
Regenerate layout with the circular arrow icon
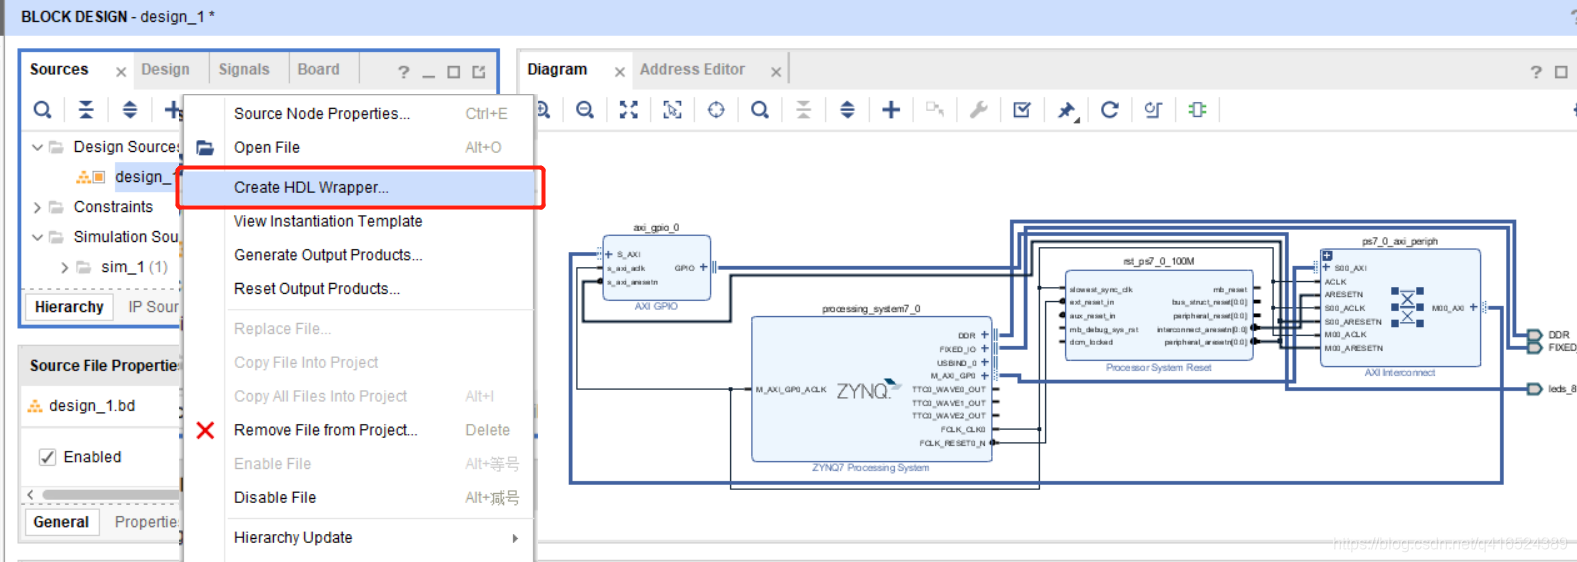click(x=1110, y=110)
